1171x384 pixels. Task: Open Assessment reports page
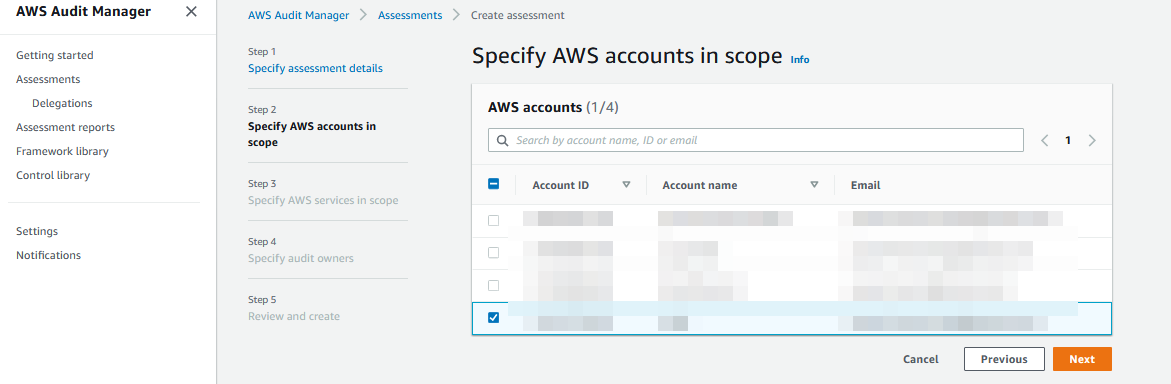point(66,127)
